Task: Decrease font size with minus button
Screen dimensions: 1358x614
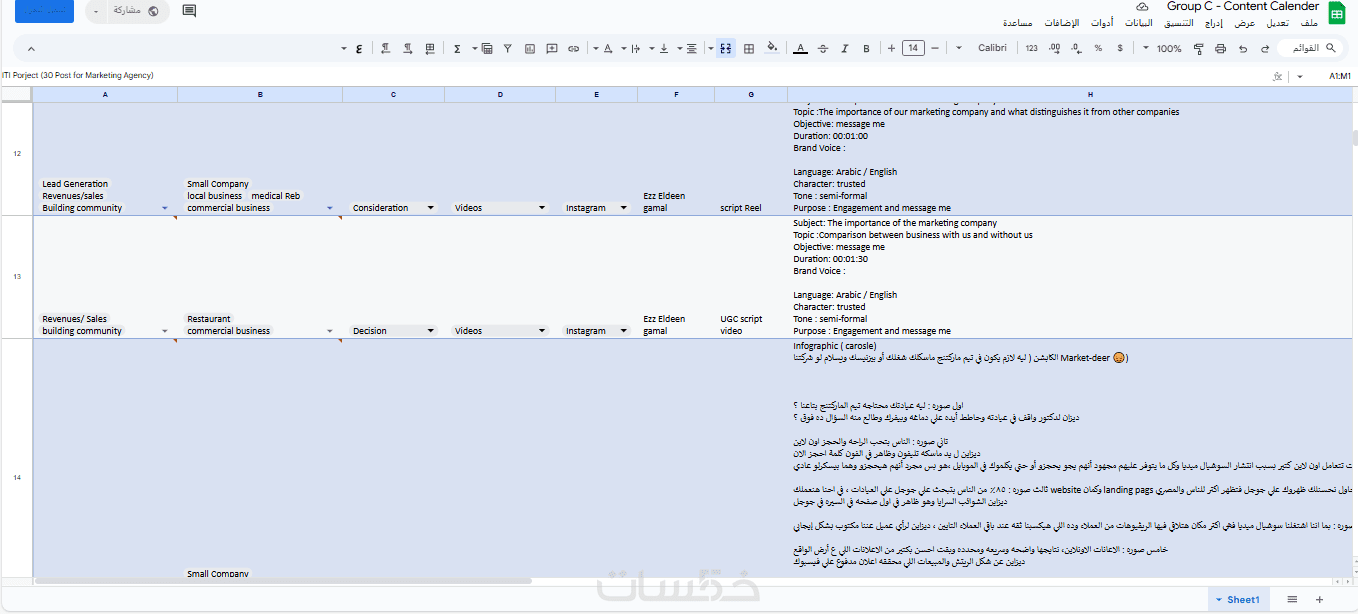Action: tap(935, 48)
